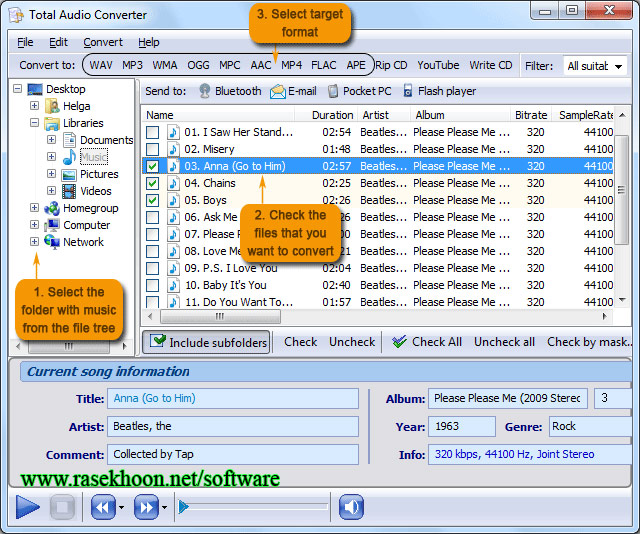640x534 pixels.
Task: Click the Libraries folder icon
Action: (52, 123)
